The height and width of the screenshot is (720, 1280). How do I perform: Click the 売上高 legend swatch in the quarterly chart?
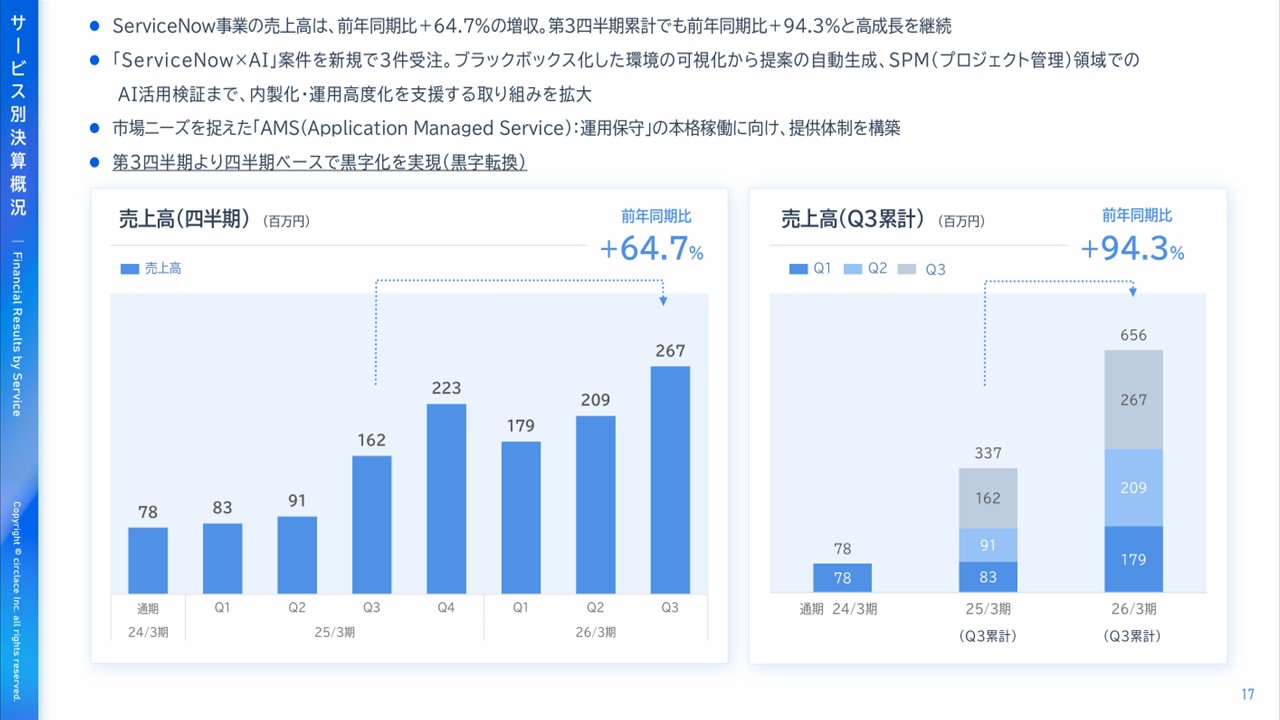coord(129,269)
